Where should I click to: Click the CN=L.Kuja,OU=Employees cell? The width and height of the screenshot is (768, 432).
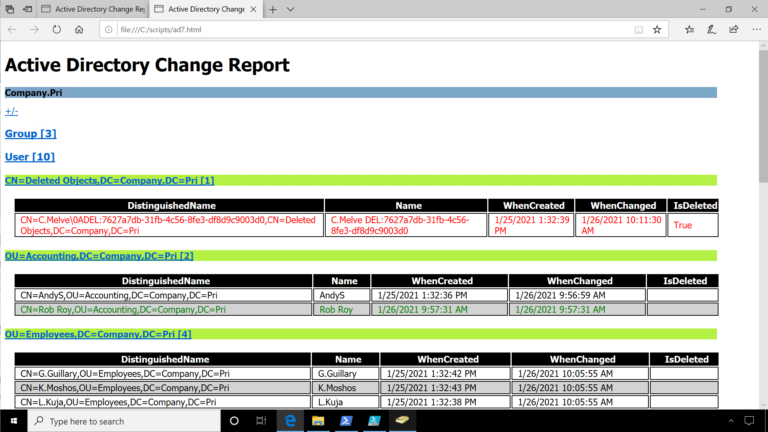click(x=163, y=402)
